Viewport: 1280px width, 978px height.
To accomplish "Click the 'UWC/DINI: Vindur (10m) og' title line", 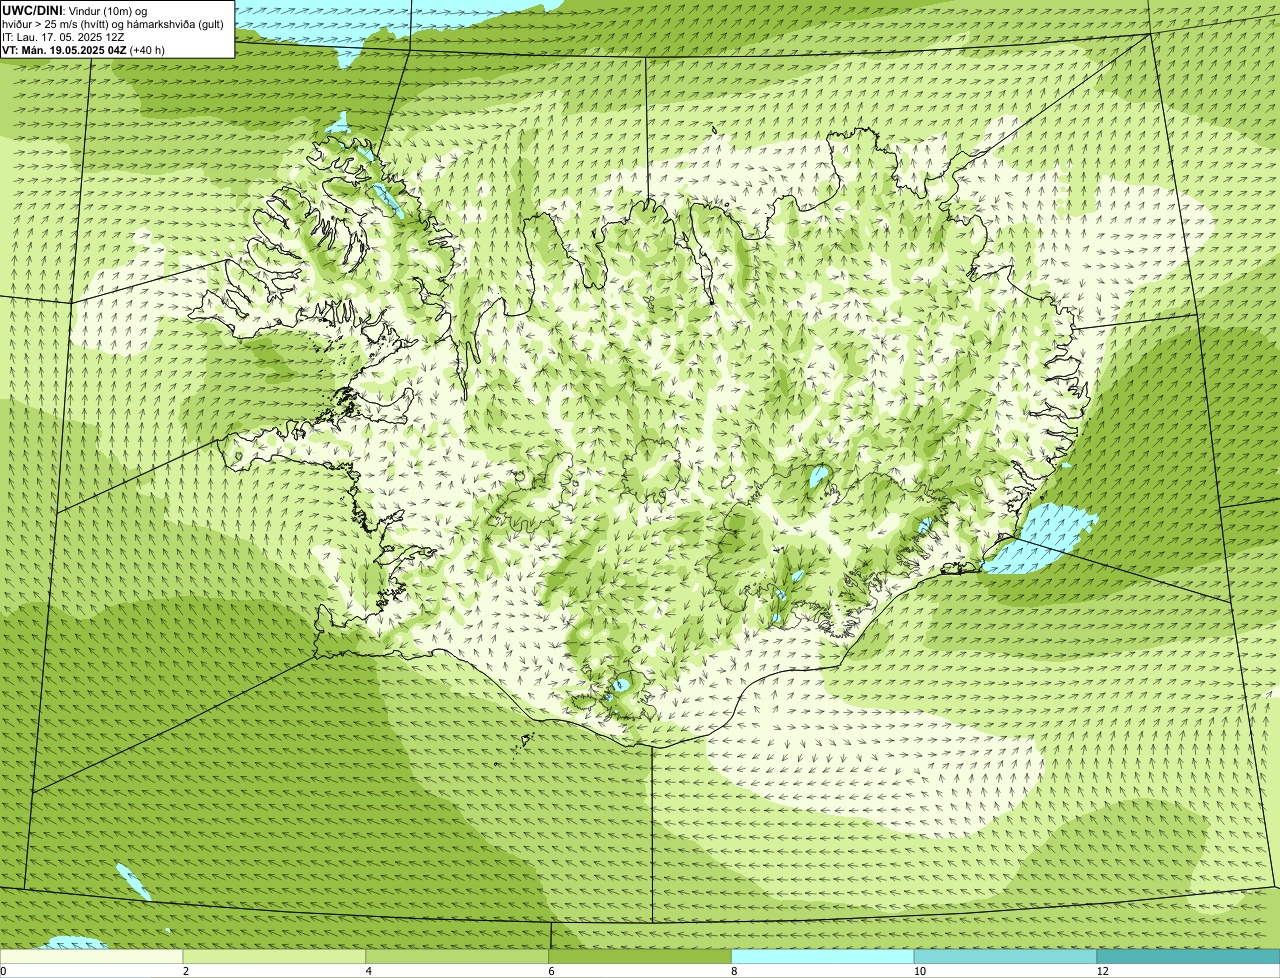I will tap(75, 10).
